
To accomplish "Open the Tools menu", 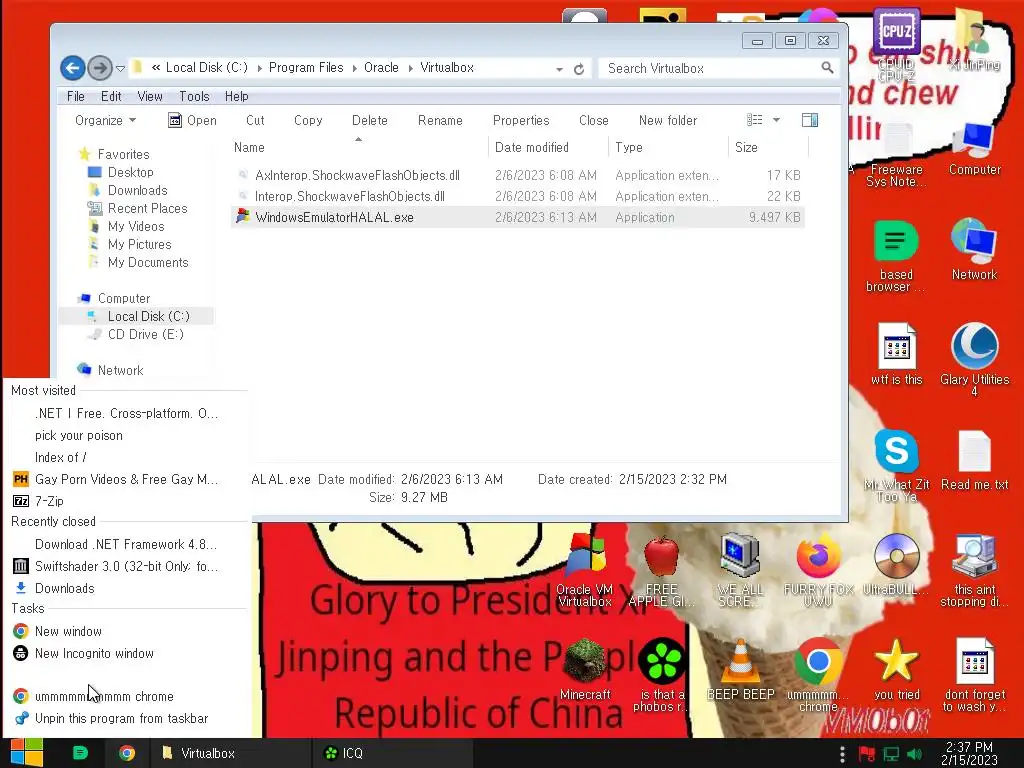I will point(194,96).
